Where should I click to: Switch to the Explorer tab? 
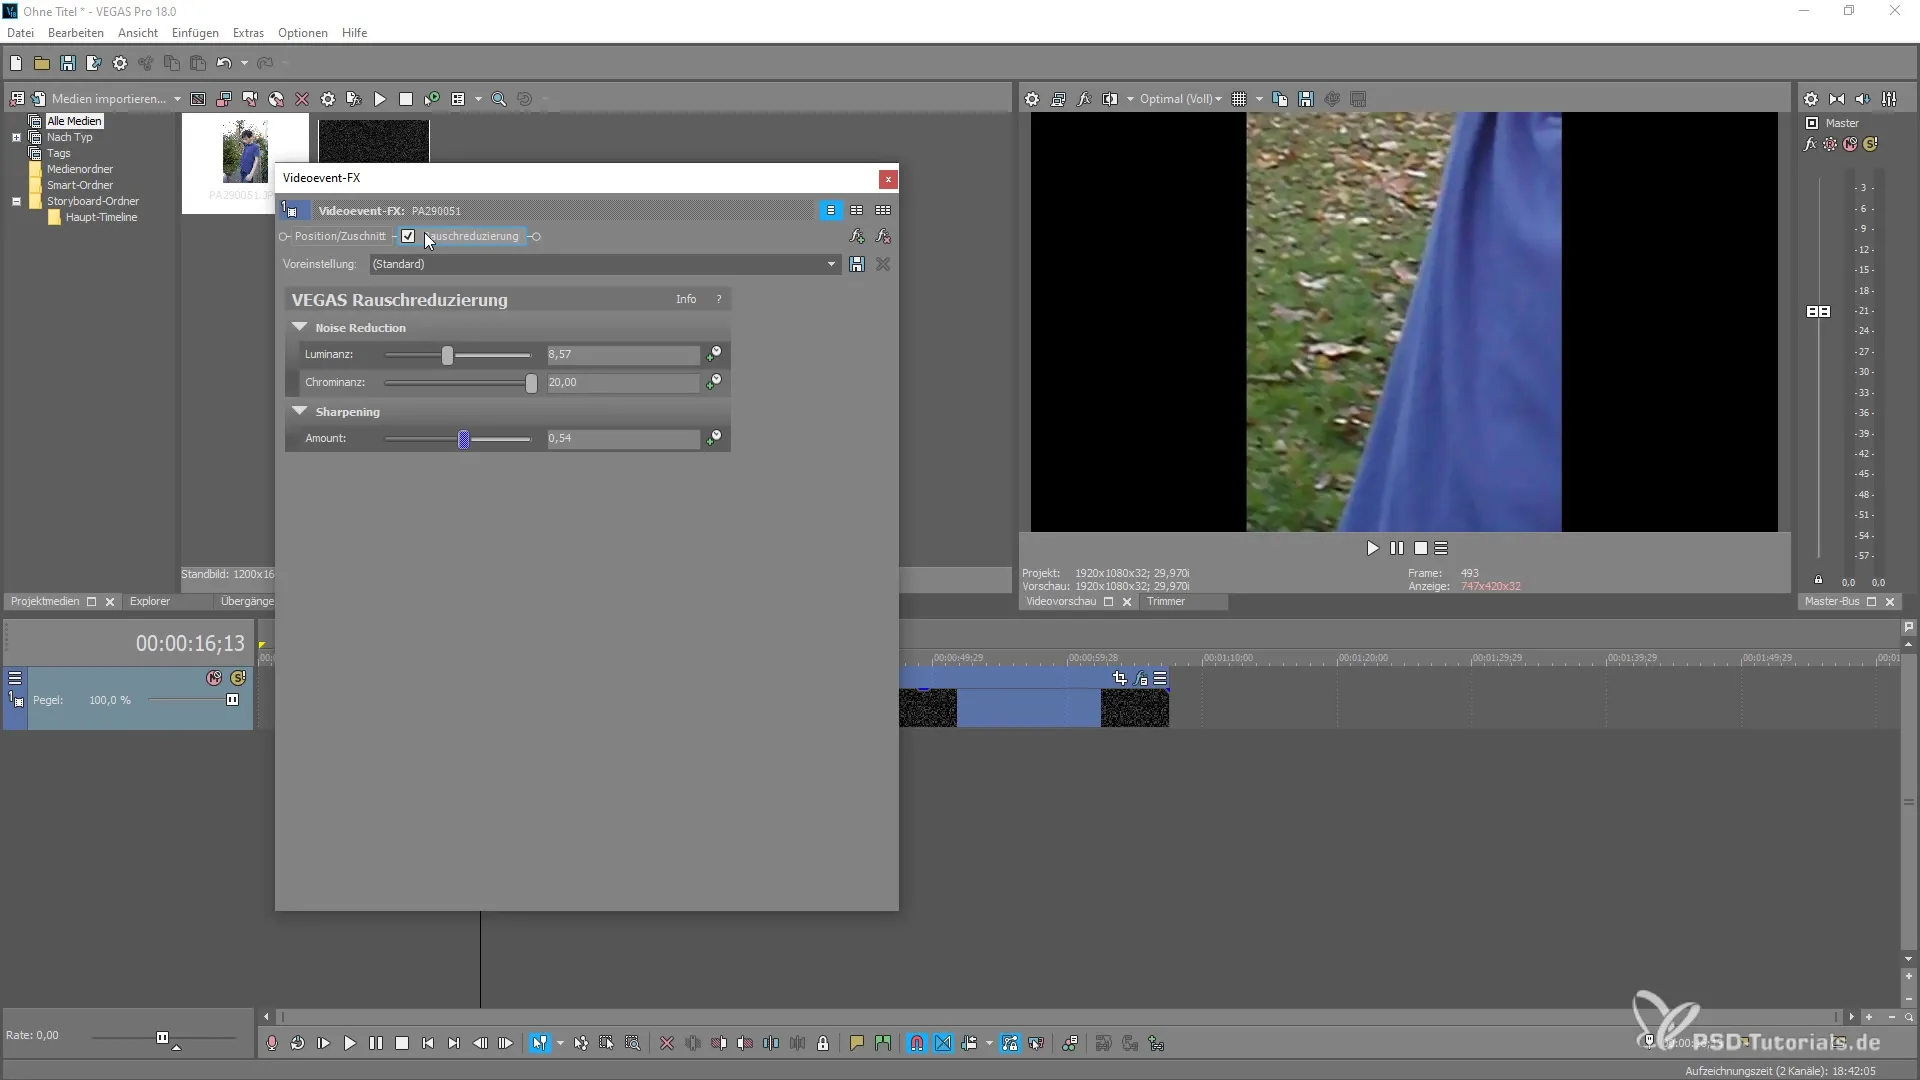point(150,601)
